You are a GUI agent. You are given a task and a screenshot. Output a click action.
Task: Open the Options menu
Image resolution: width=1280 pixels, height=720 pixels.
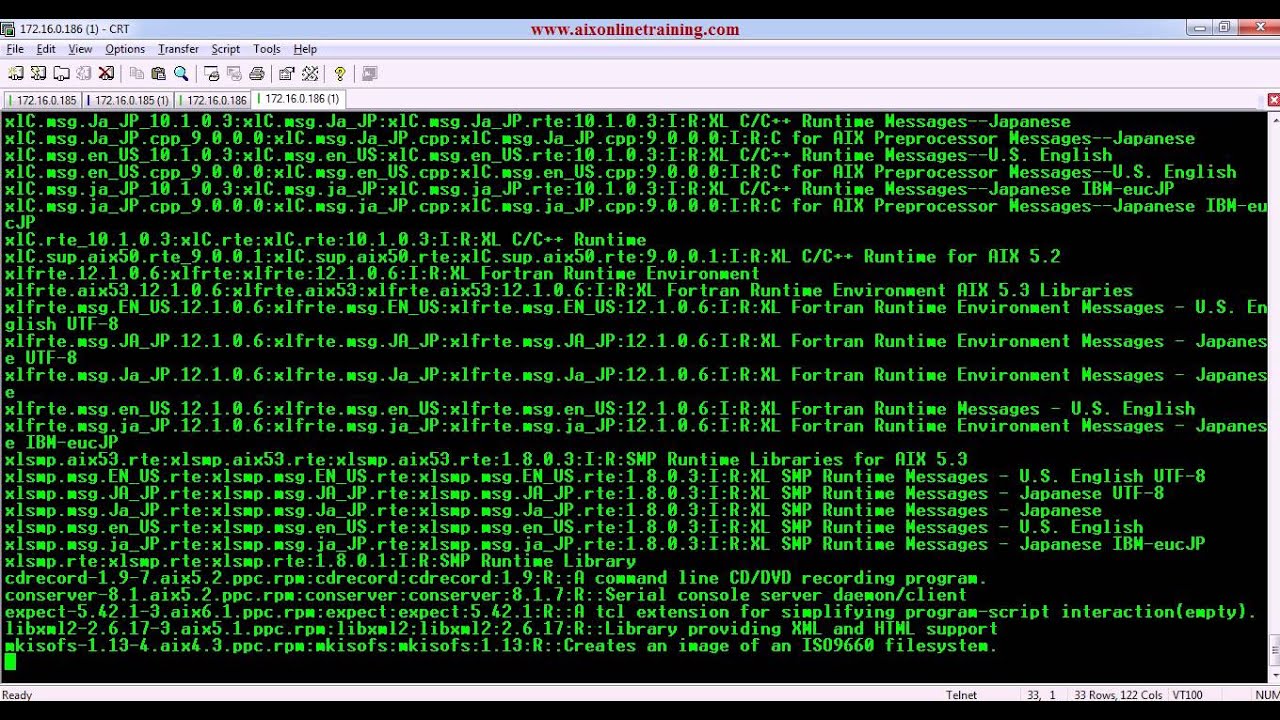click(x=125, y=49)
